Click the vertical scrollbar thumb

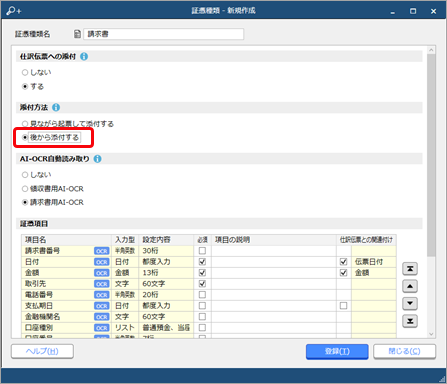coord(431,155)
